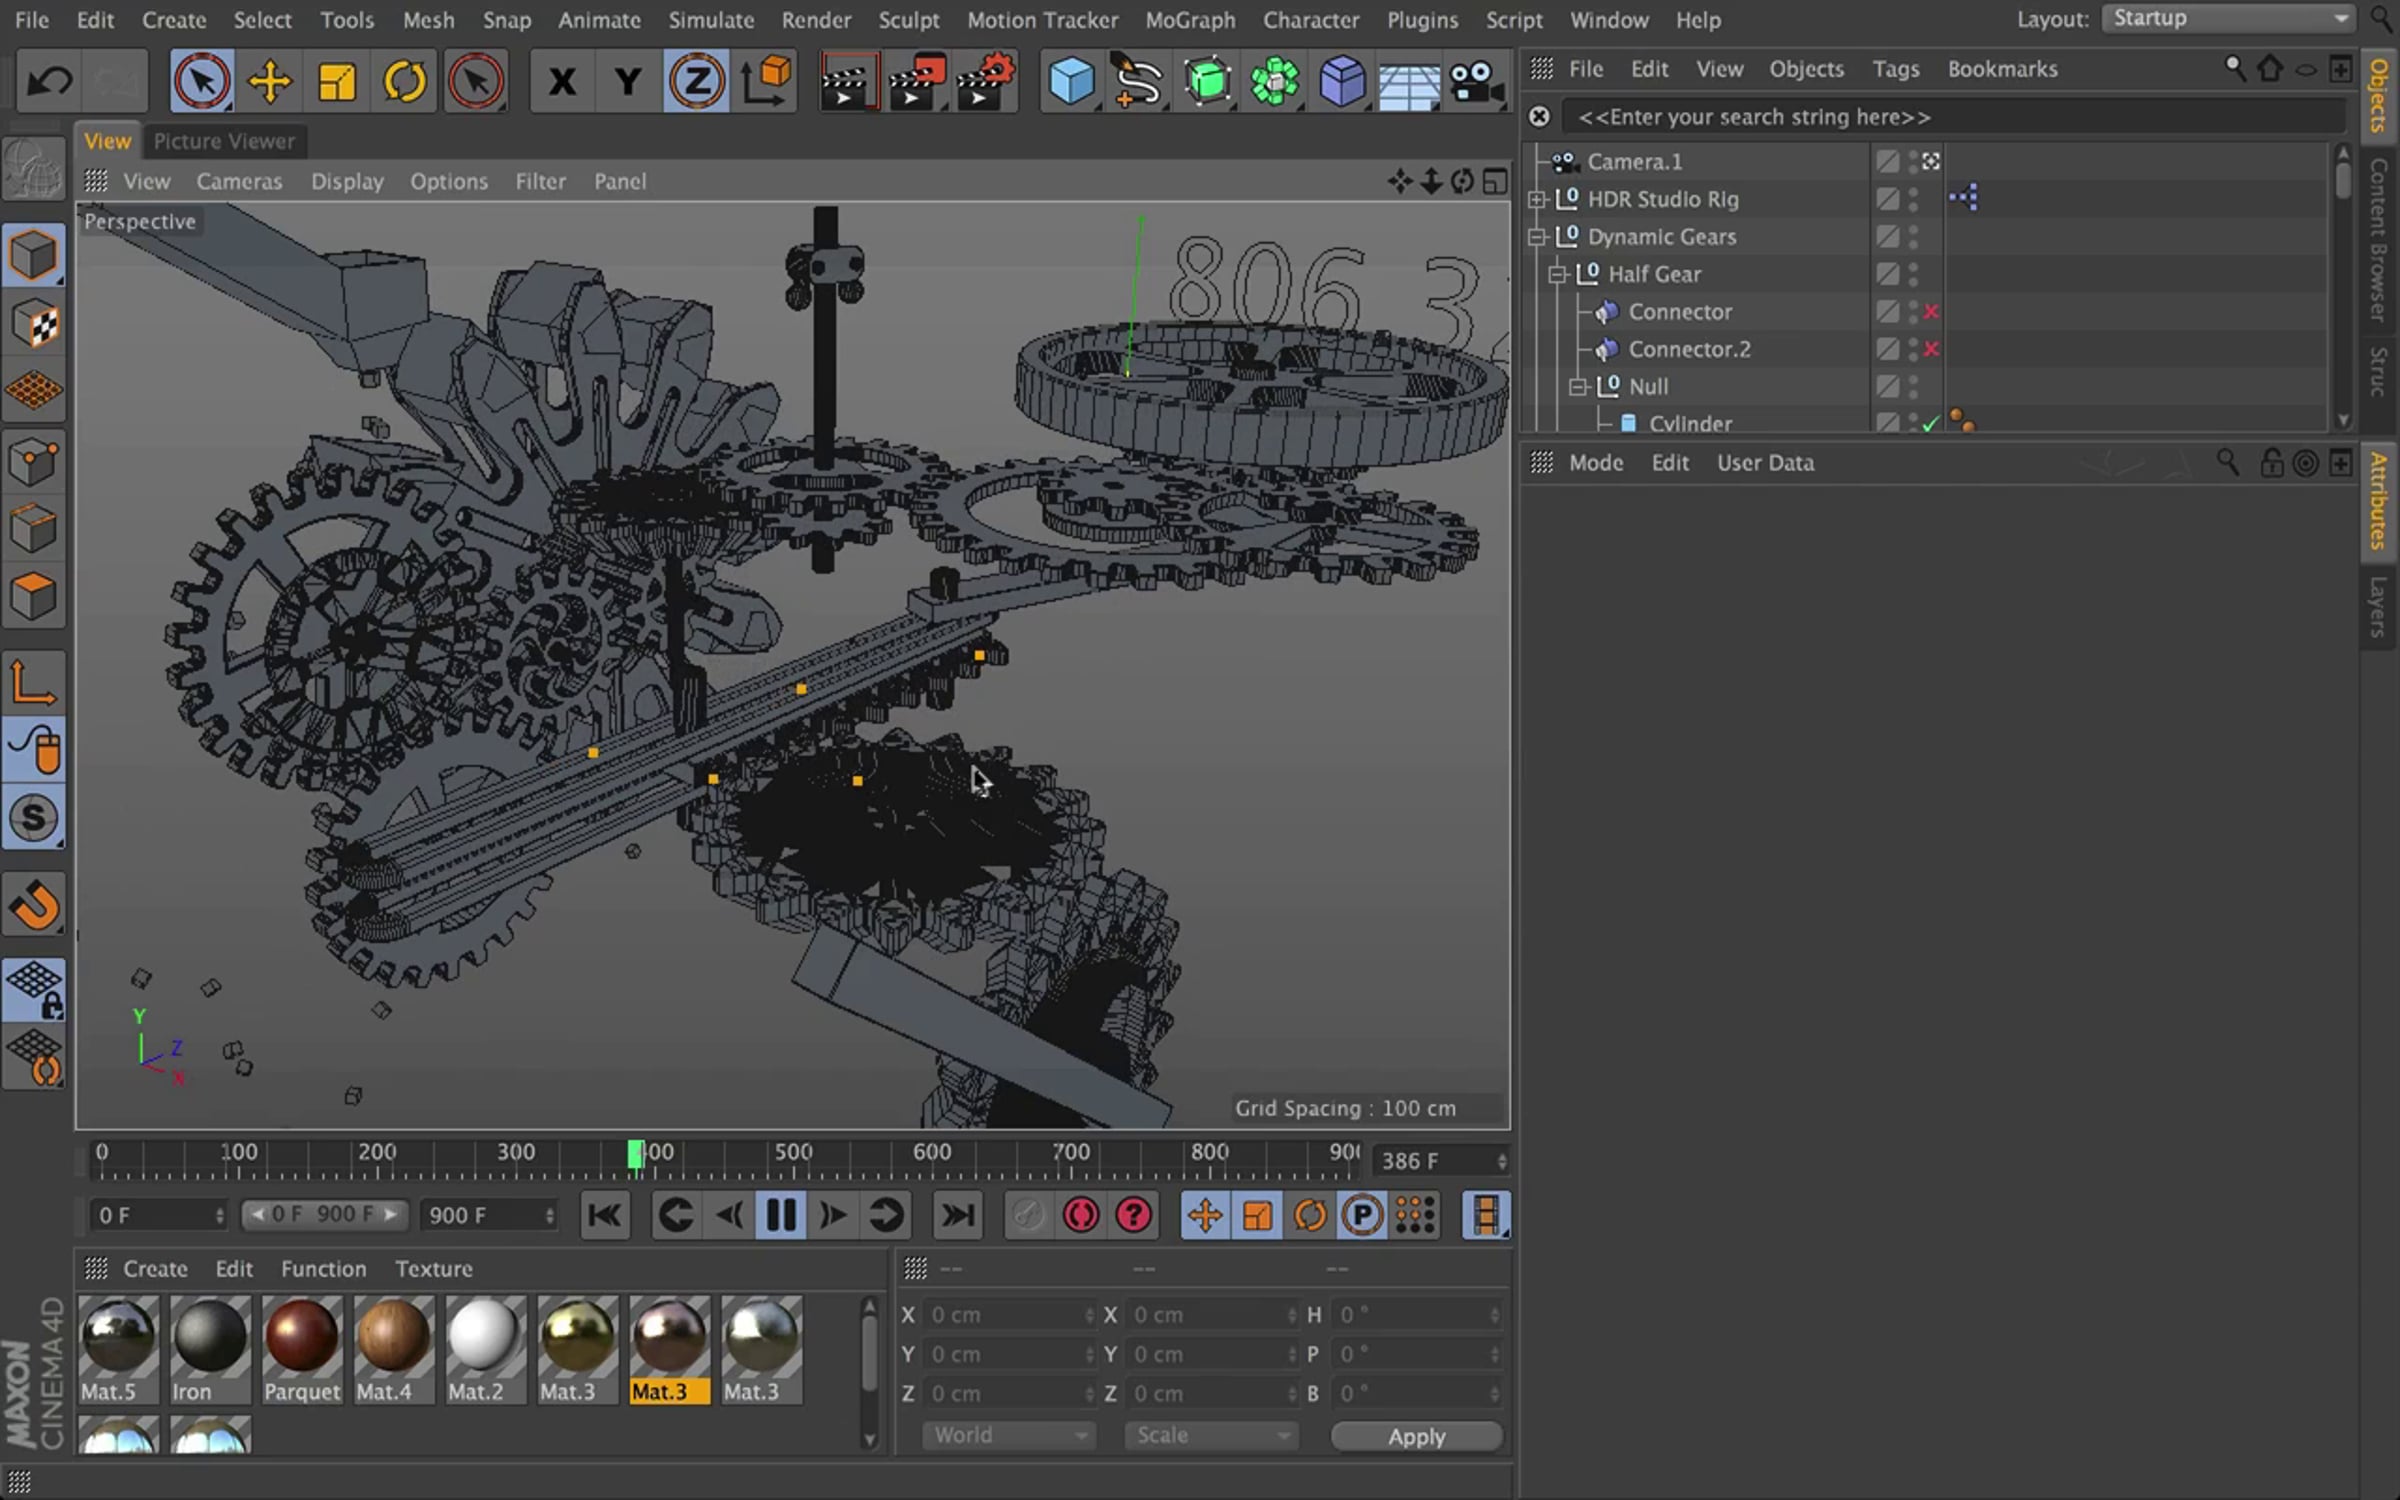Open the MoGraph menu
Screen dimensions: 2400x1500
pos(1190,20)
